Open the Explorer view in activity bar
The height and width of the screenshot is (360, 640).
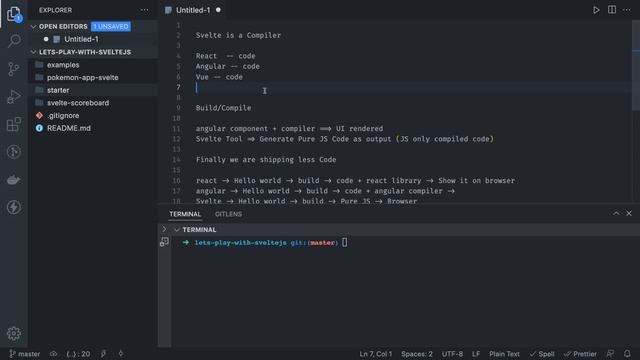[x=14, y=13]
